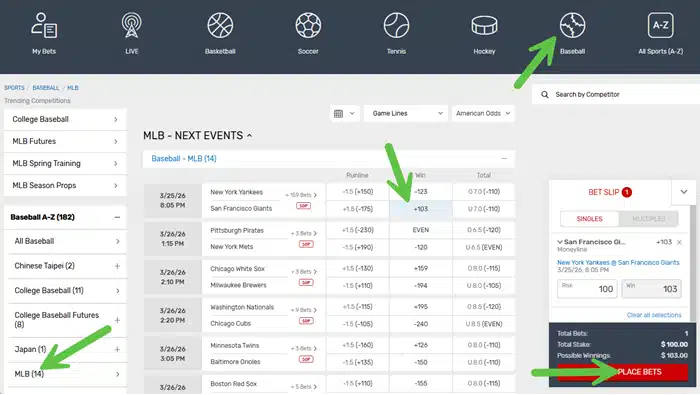Collapse Baseball - MLB (14) group
700x395 pixels.
click(x=504, y=158)
